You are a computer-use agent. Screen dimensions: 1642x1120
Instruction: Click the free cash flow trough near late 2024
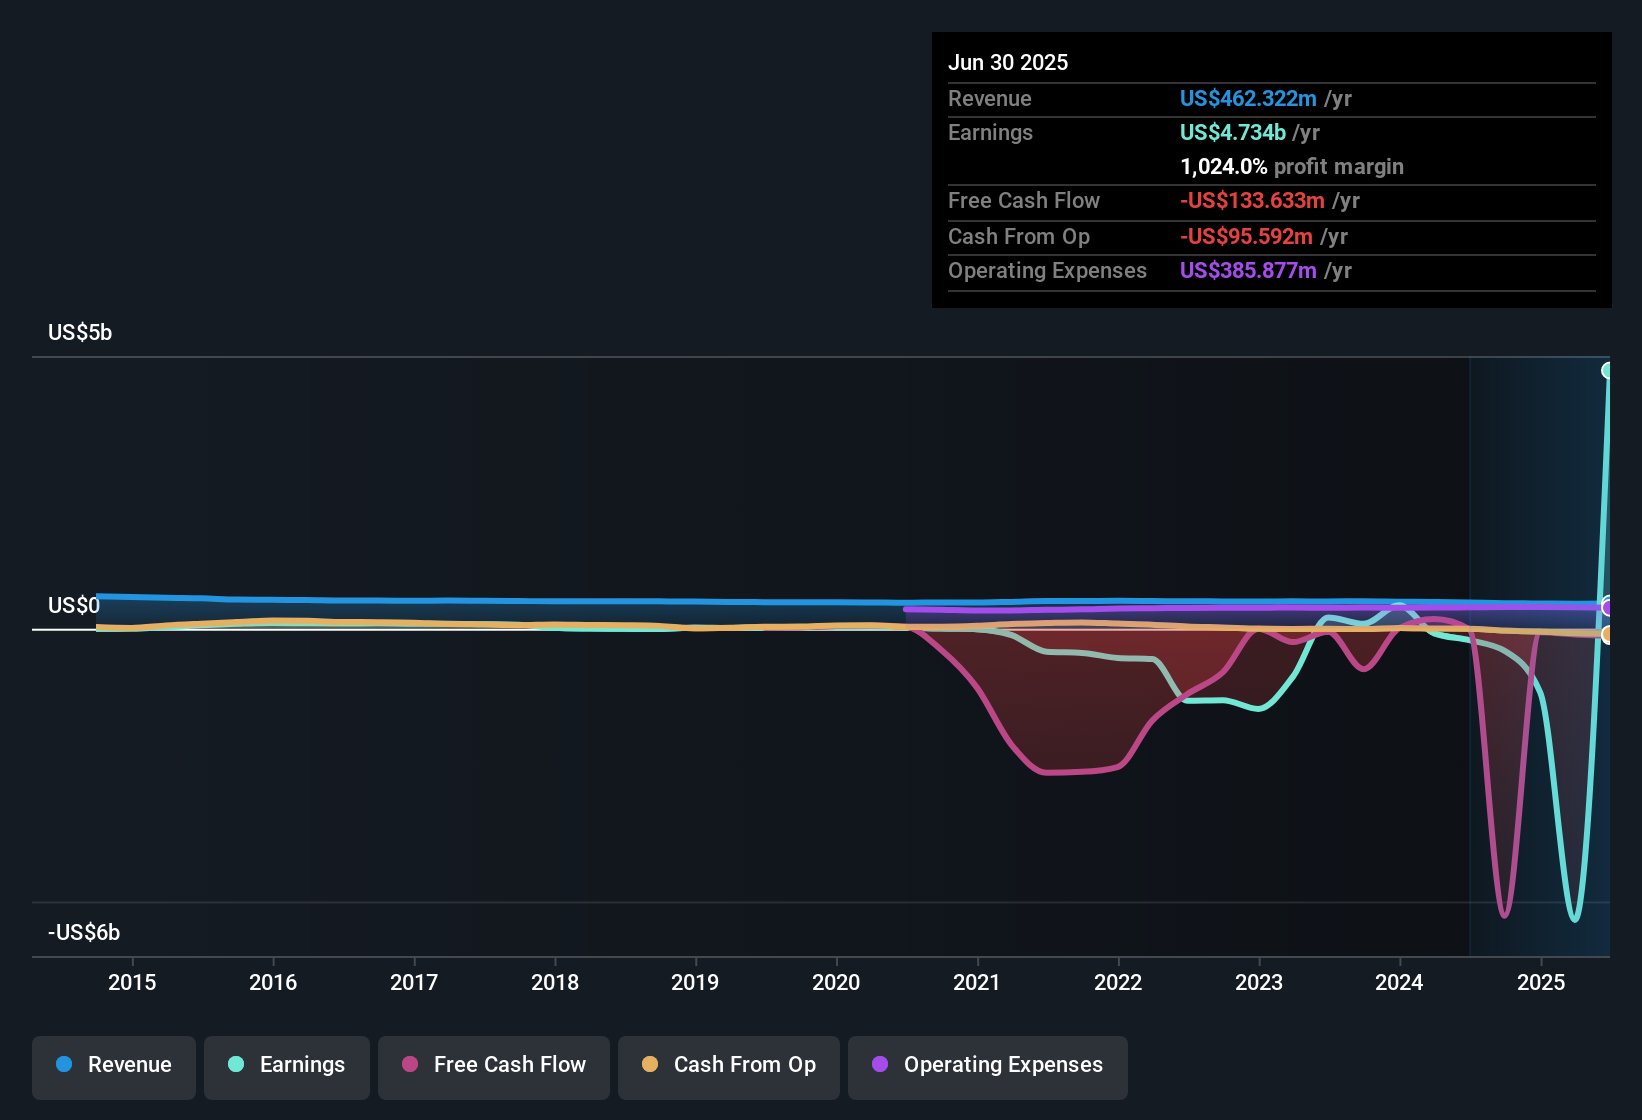(x=1504, y=913)
